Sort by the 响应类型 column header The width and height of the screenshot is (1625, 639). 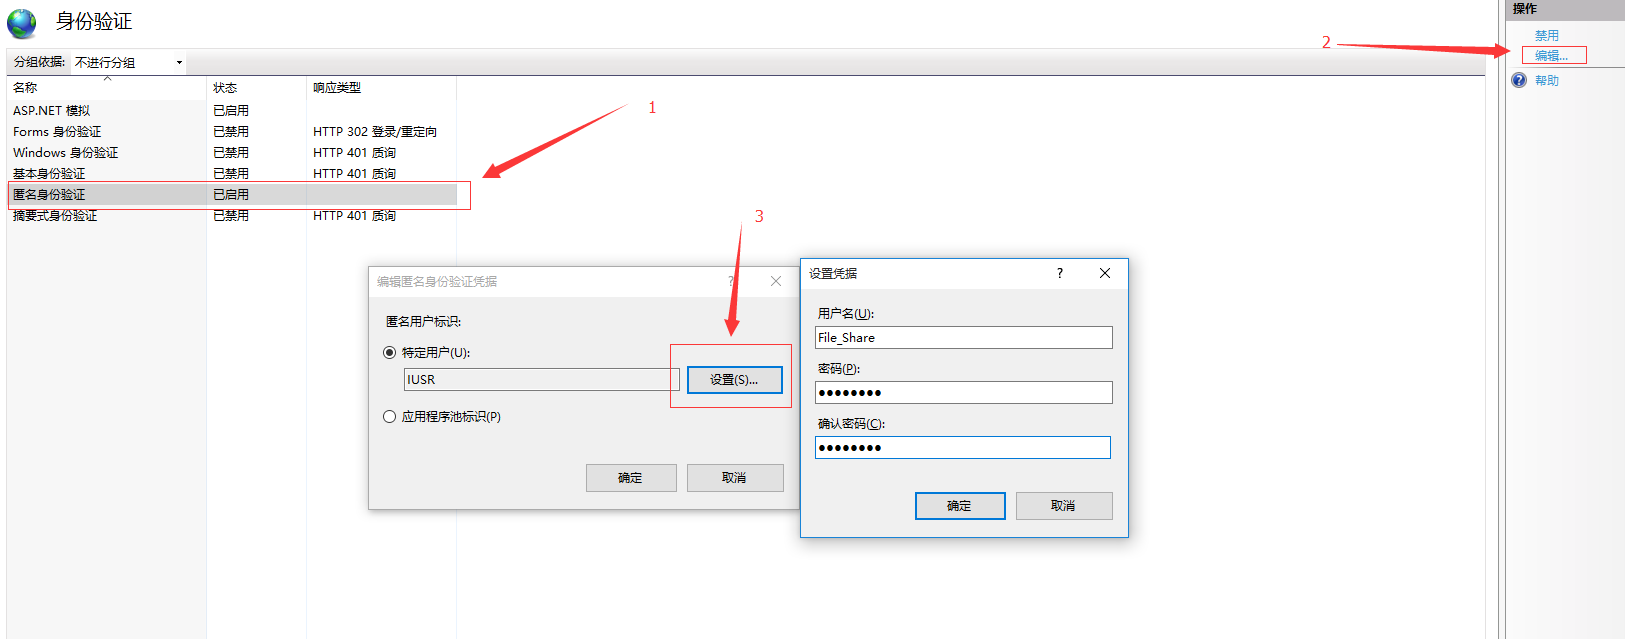pyautogui.click(x=381, y=88)
